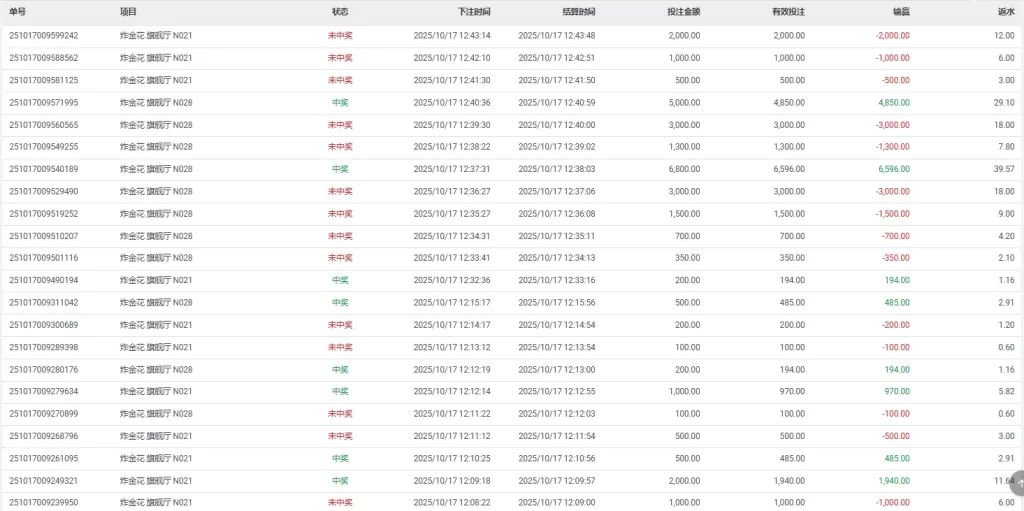Screen dimensions: 1024x511
Task: Click the 项目 column header
Action: [x=128, y=11]
